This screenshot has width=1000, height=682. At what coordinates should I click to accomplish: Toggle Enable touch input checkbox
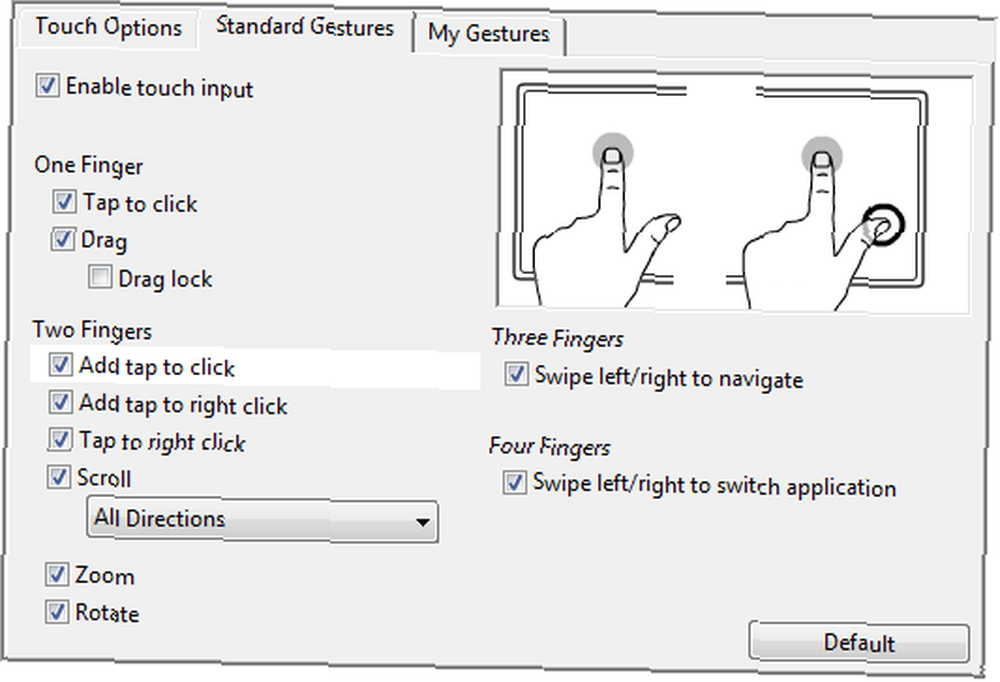pos(48,85)
